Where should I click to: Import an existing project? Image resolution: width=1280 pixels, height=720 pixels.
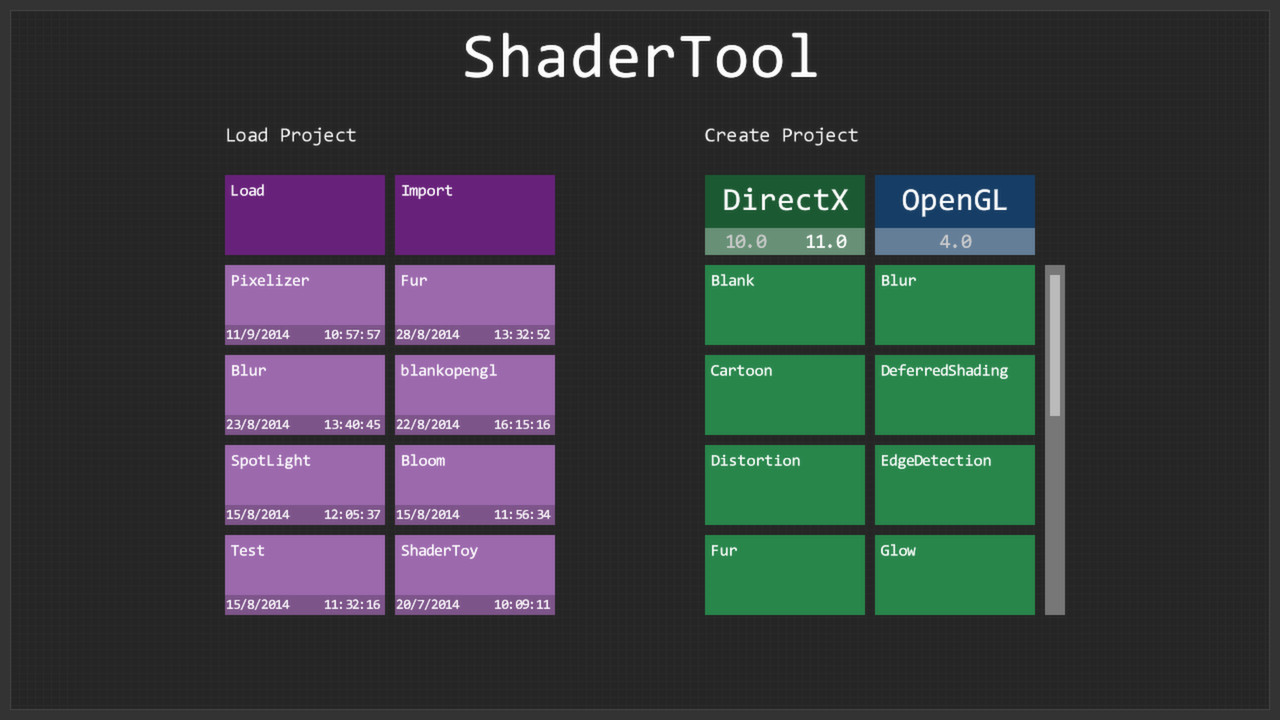click(x=474, y=214)
